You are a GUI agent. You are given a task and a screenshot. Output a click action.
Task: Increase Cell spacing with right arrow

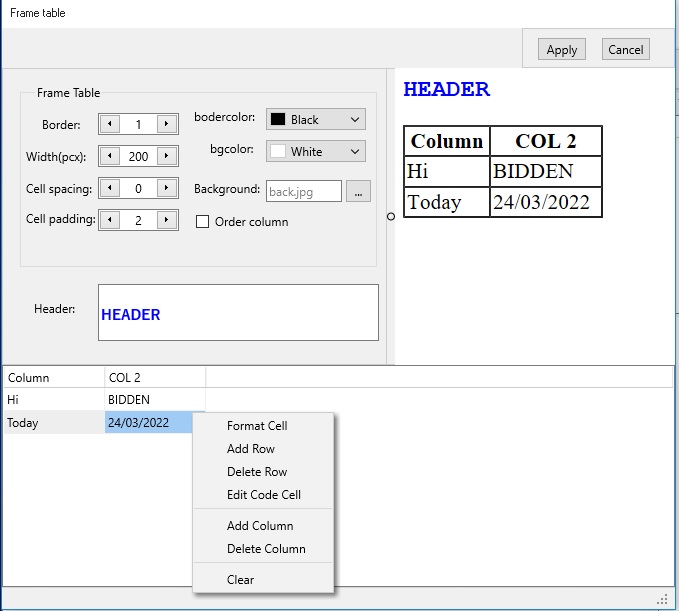coord(167,189)
